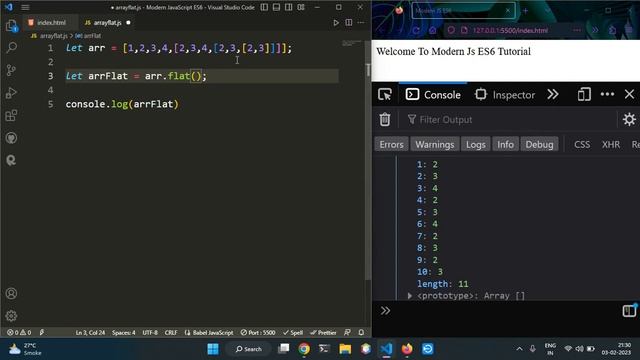Screen dimensions: 640x360
Task: Click the Port : 5500 Live Server item
Action: coord(258,333)
